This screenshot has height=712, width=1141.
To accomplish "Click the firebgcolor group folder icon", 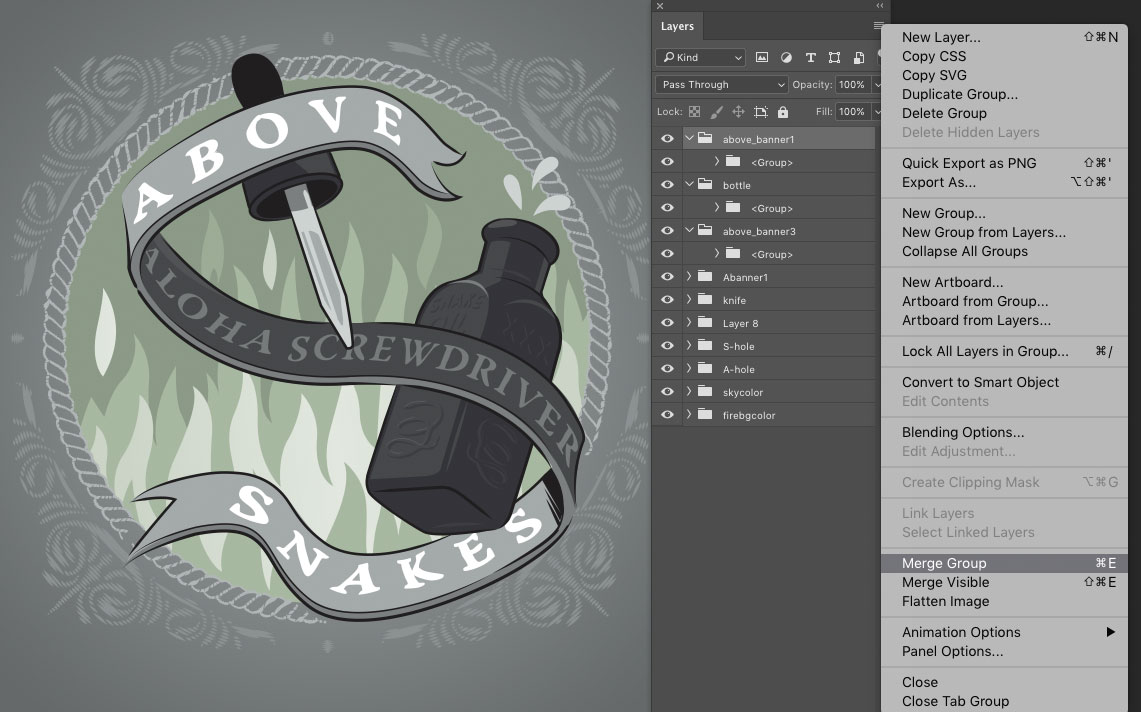I will click(x=705, y=414).
